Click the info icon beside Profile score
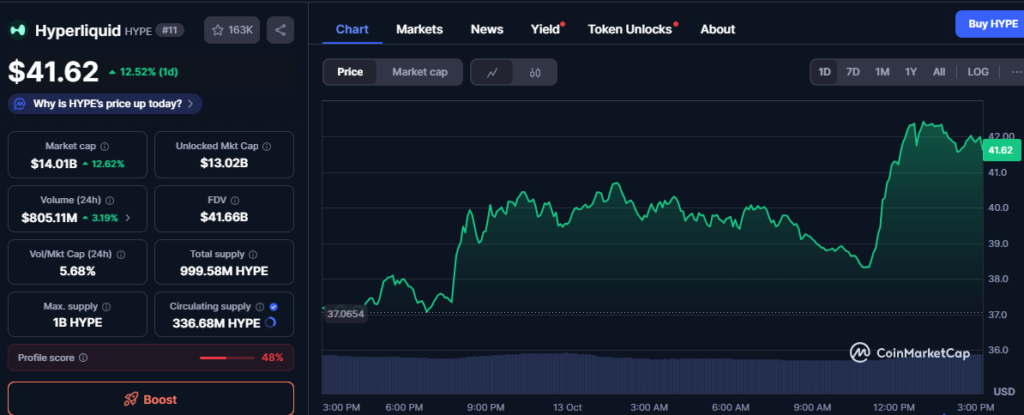The image size is (1024, 415). coord(83,357)
